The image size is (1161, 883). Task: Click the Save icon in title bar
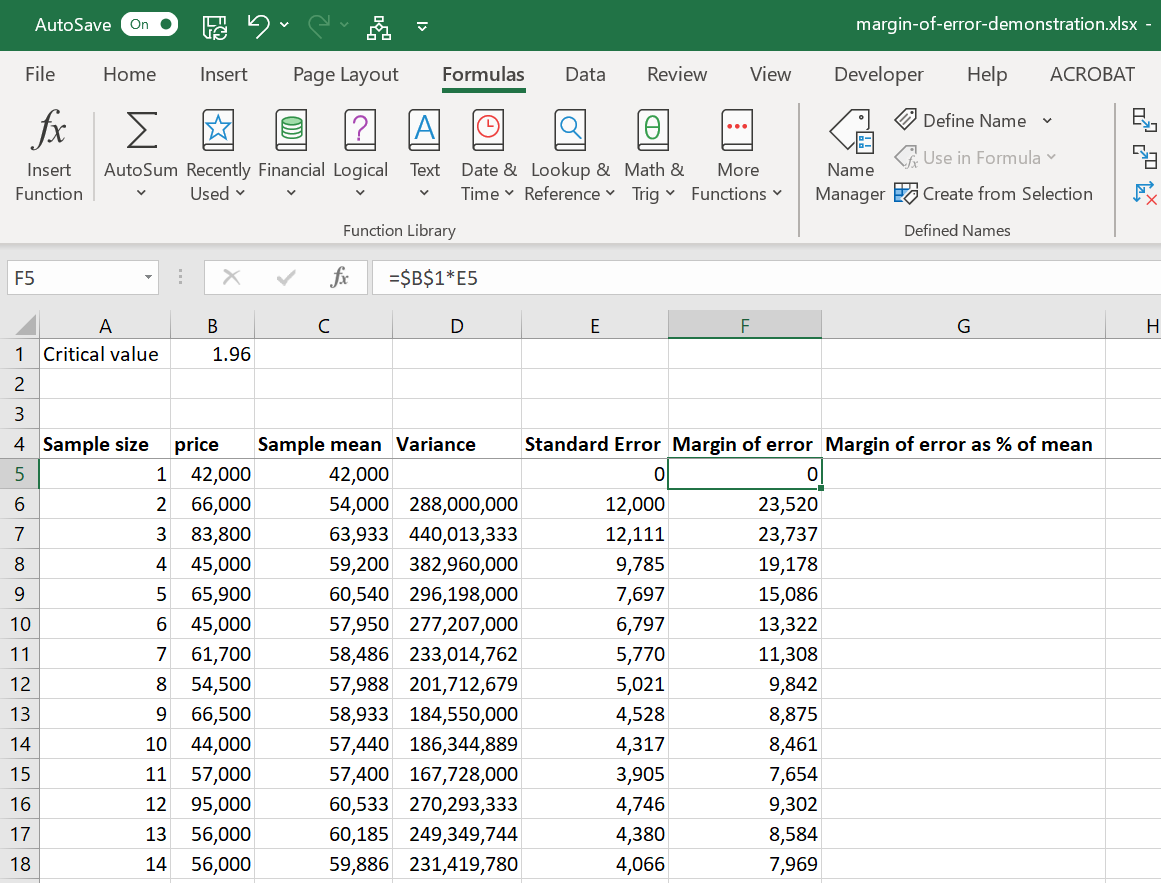coord(215,25)
